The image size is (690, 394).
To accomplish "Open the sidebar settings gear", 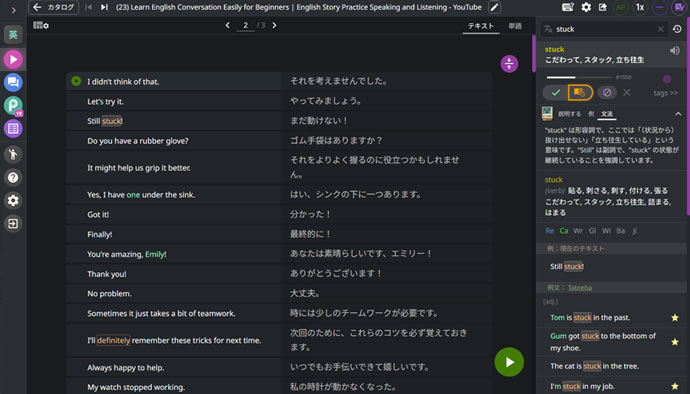I will tap(13, 200).
